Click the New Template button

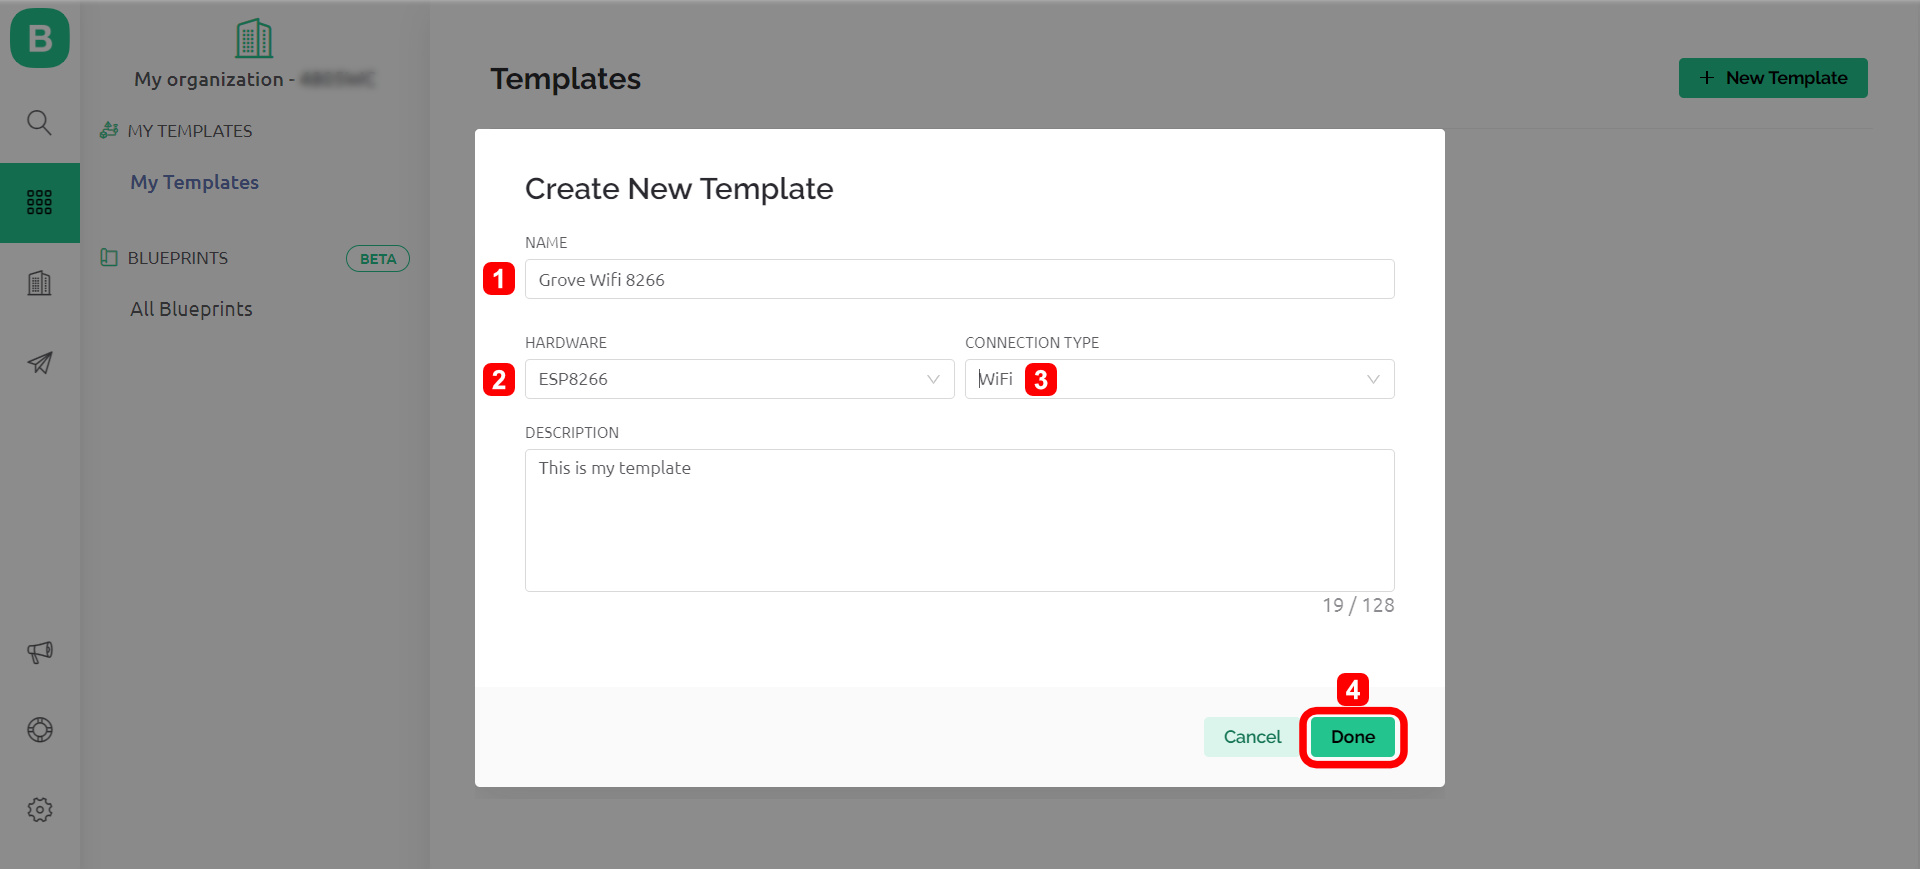pos(1773,78)
